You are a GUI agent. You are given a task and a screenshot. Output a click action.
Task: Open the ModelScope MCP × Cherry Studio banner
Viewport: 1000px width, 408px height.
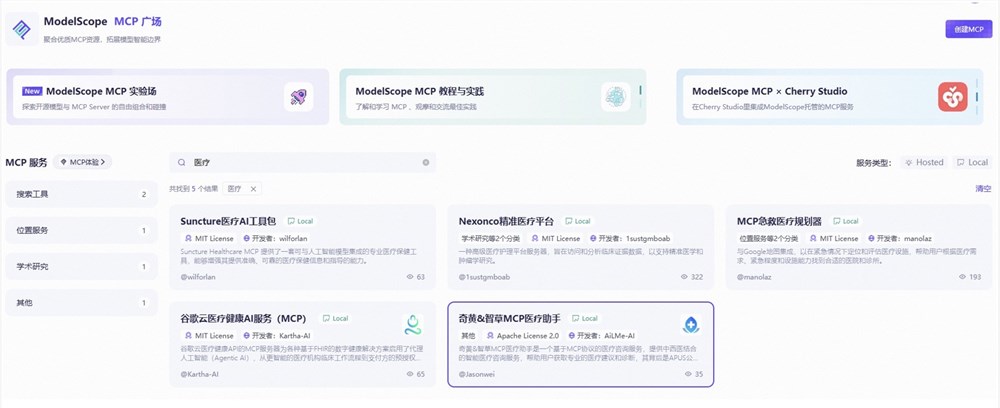coord(830,97)
